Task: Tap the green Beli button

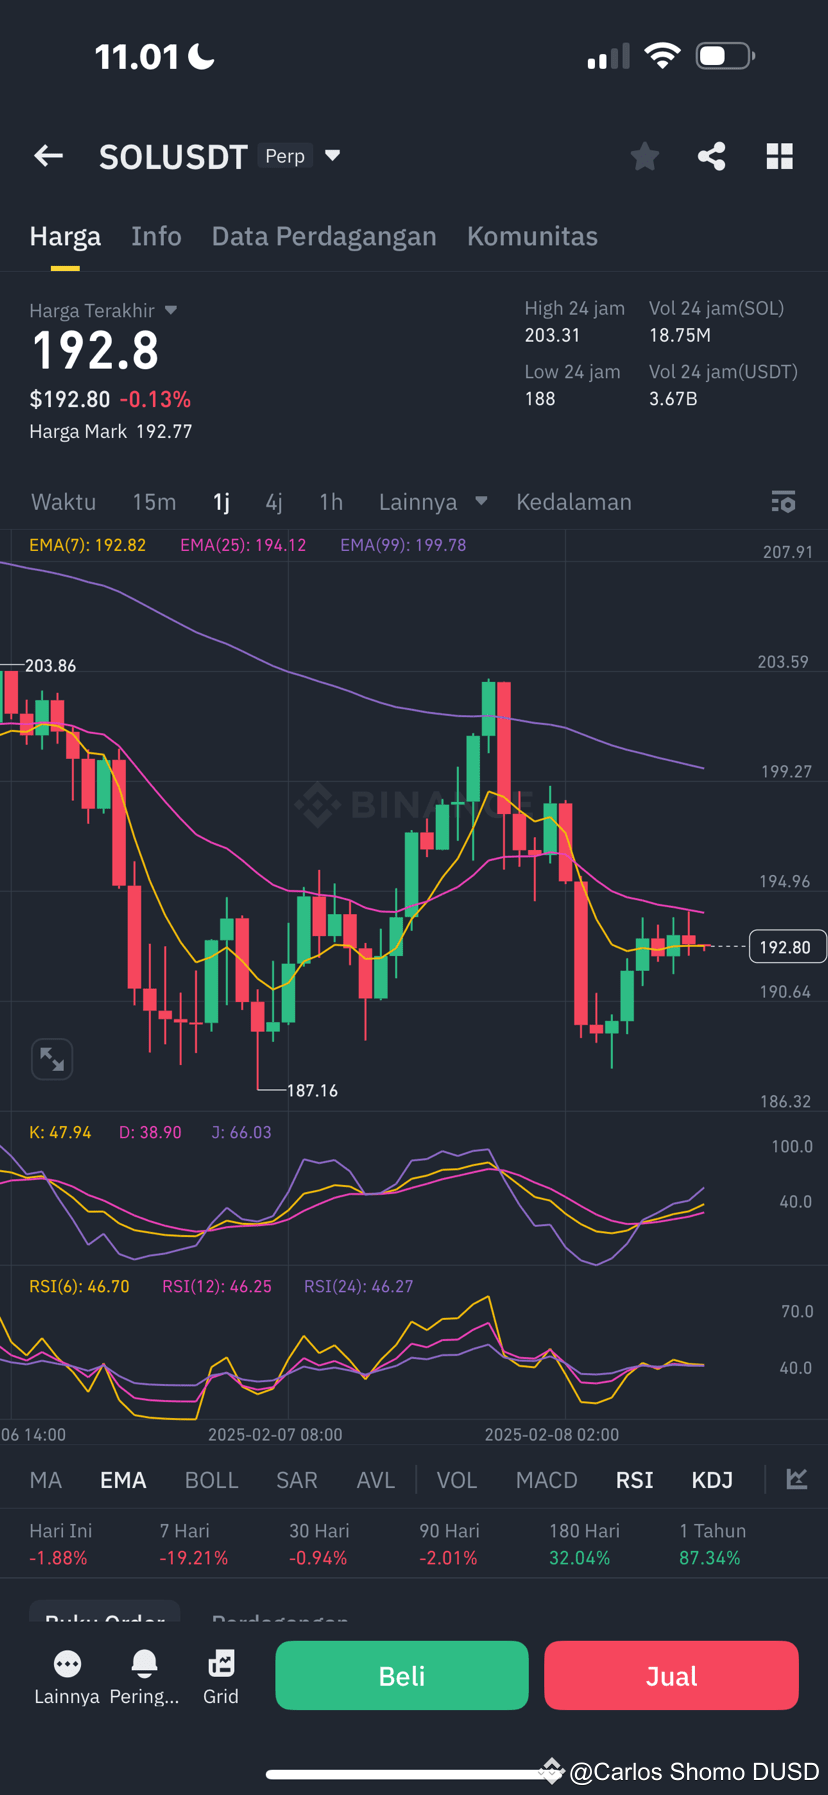Action: click(402, 1676)
